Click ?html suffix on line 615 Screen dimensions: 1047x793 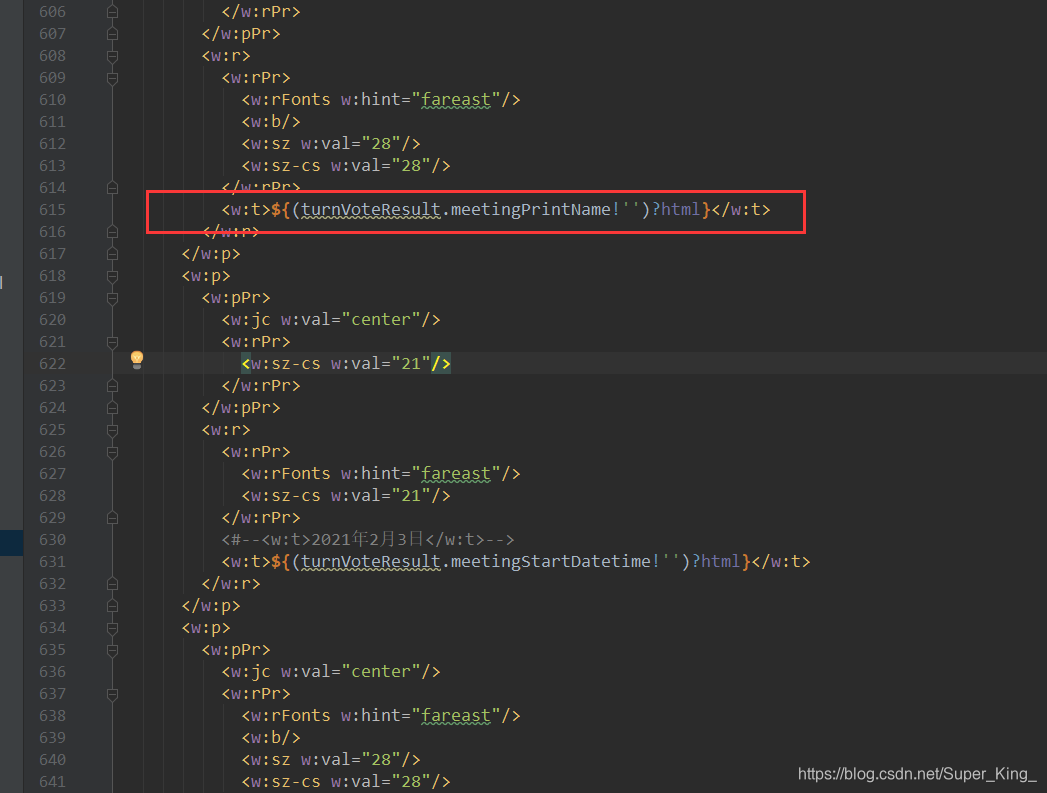(676, 210)
